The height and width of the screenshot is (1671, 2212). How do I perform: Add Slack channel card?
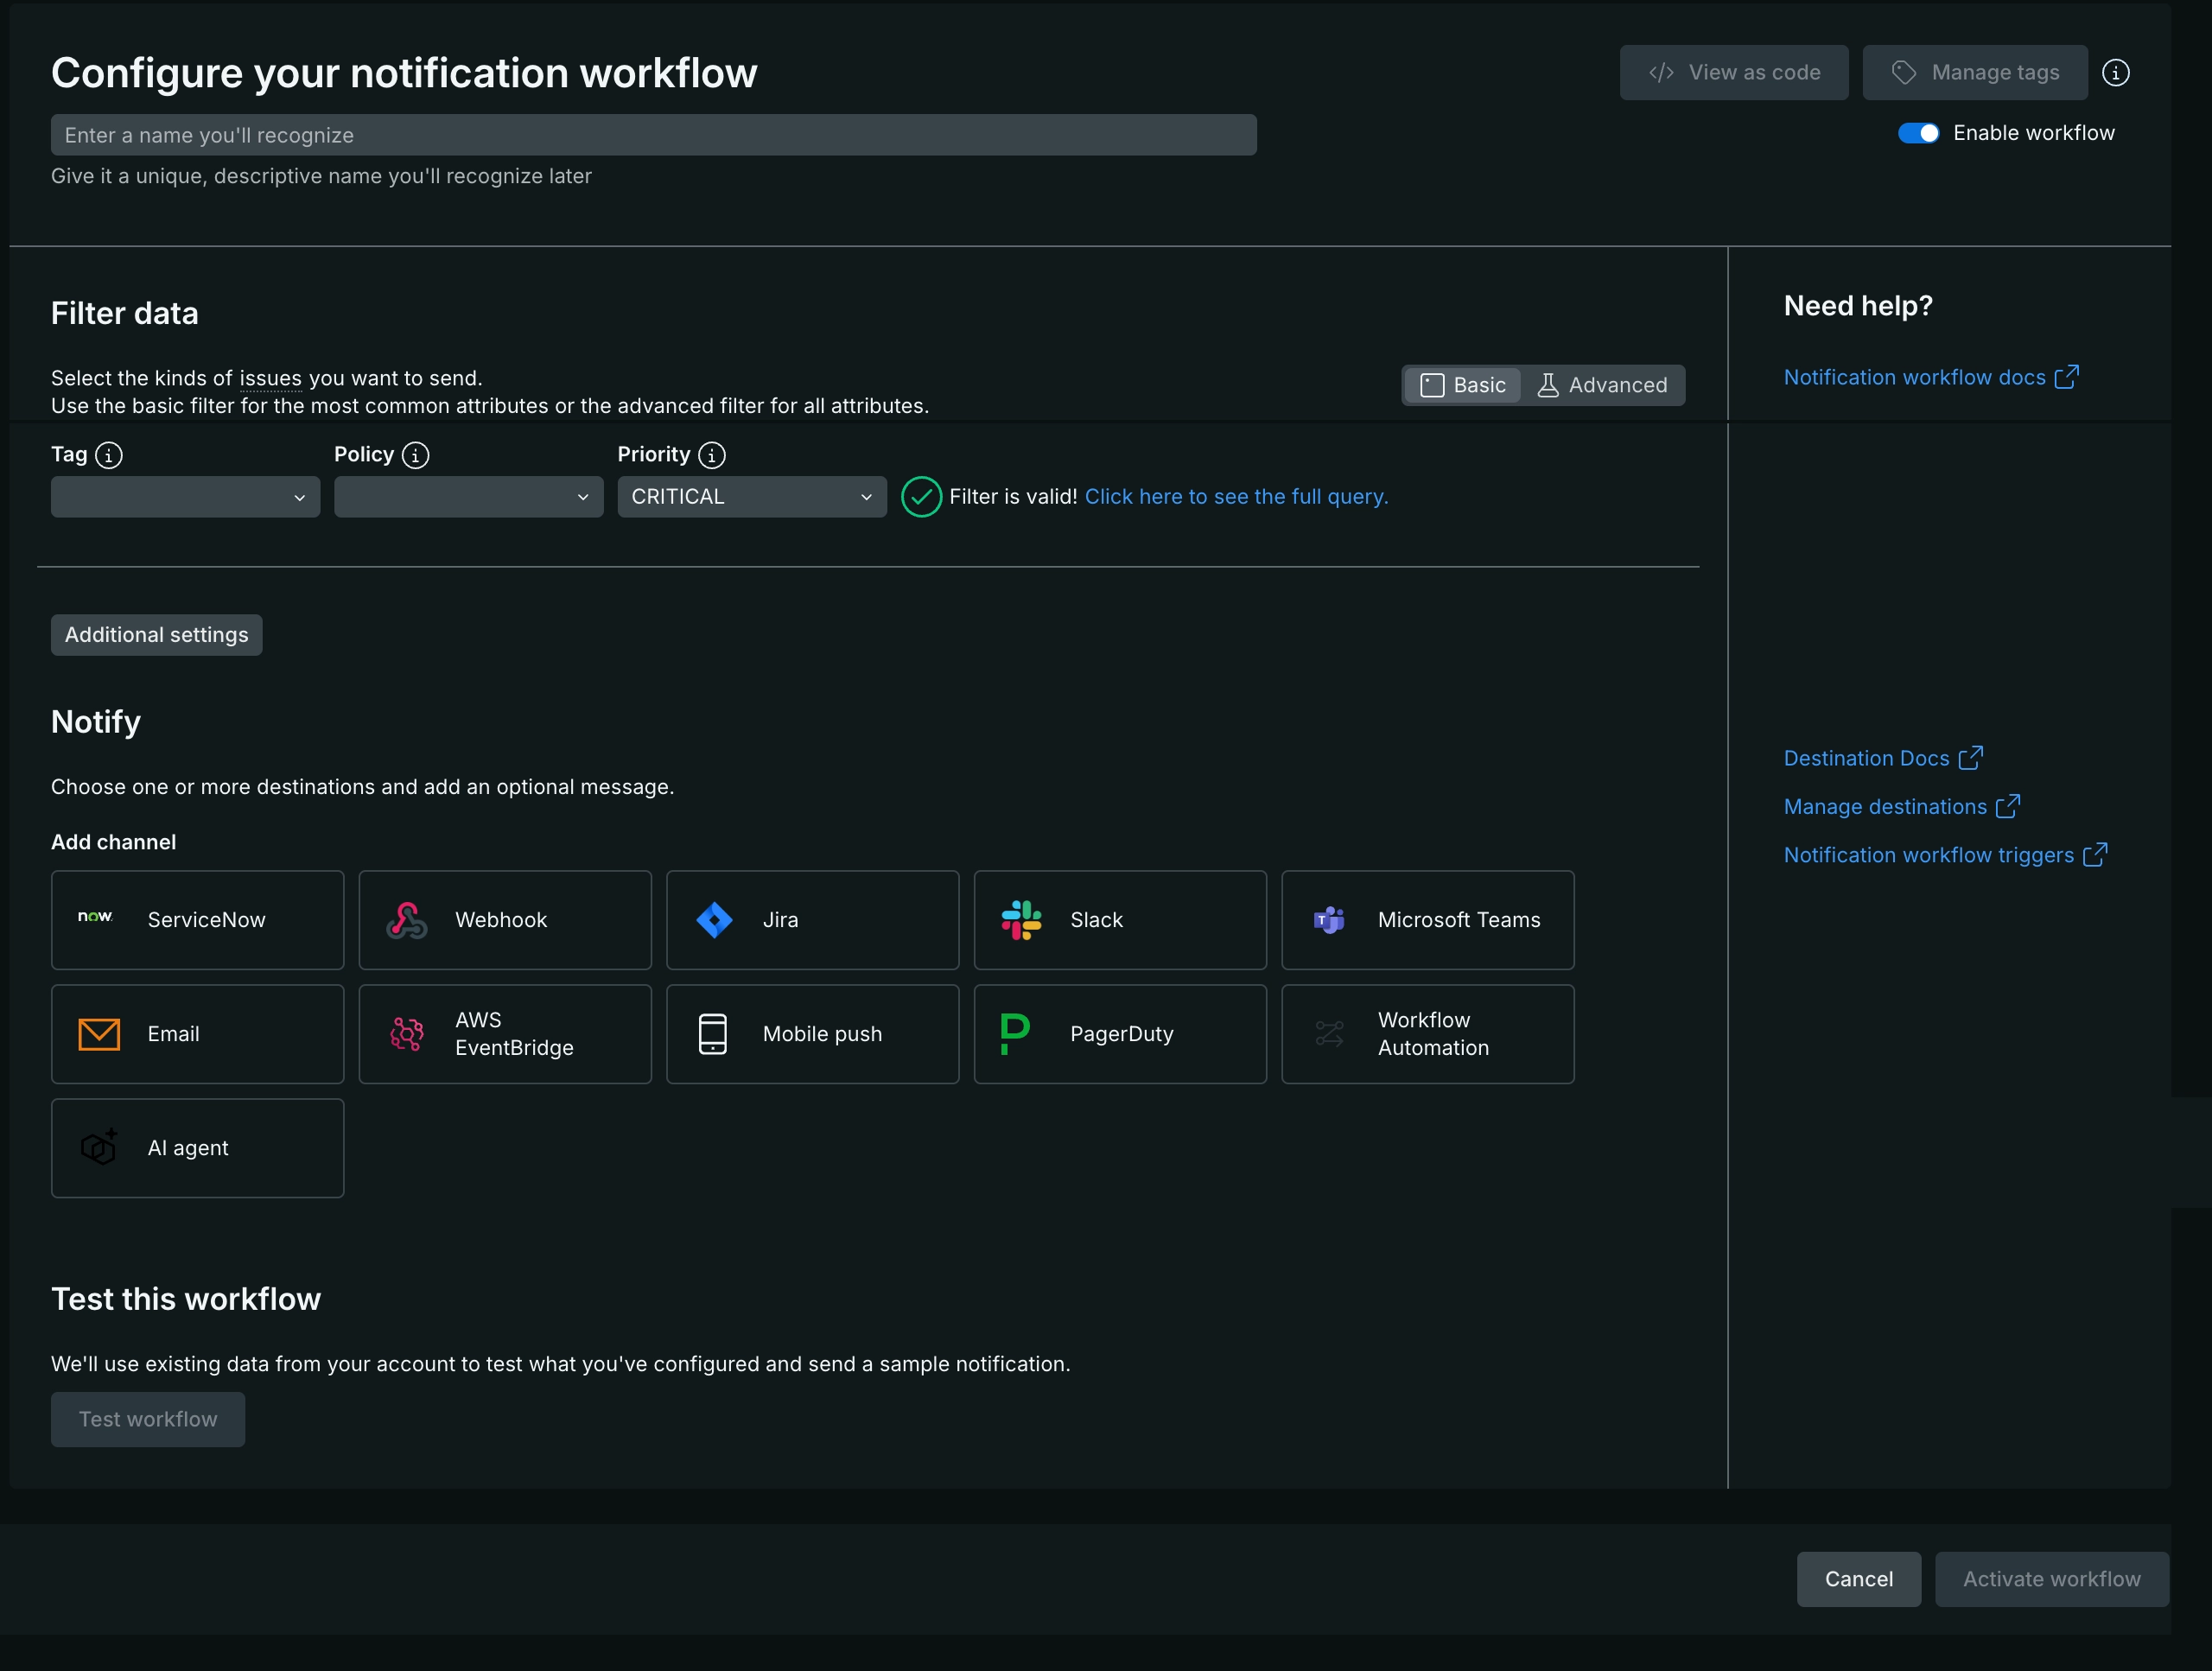[x=1120, y=920]
